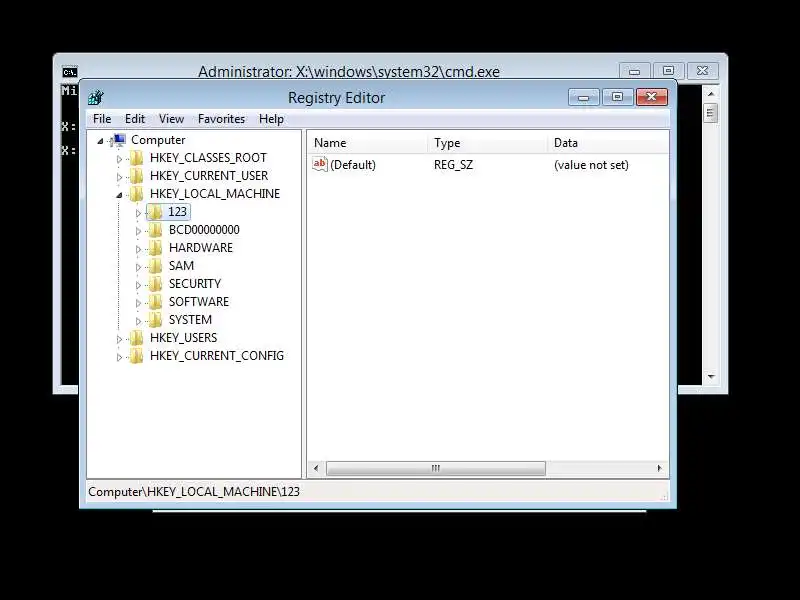800x600 pixels.
Task: Select the HKEY_LOCAL_MACHINE label
Action: pyautogui.click(x=215, y=193)
